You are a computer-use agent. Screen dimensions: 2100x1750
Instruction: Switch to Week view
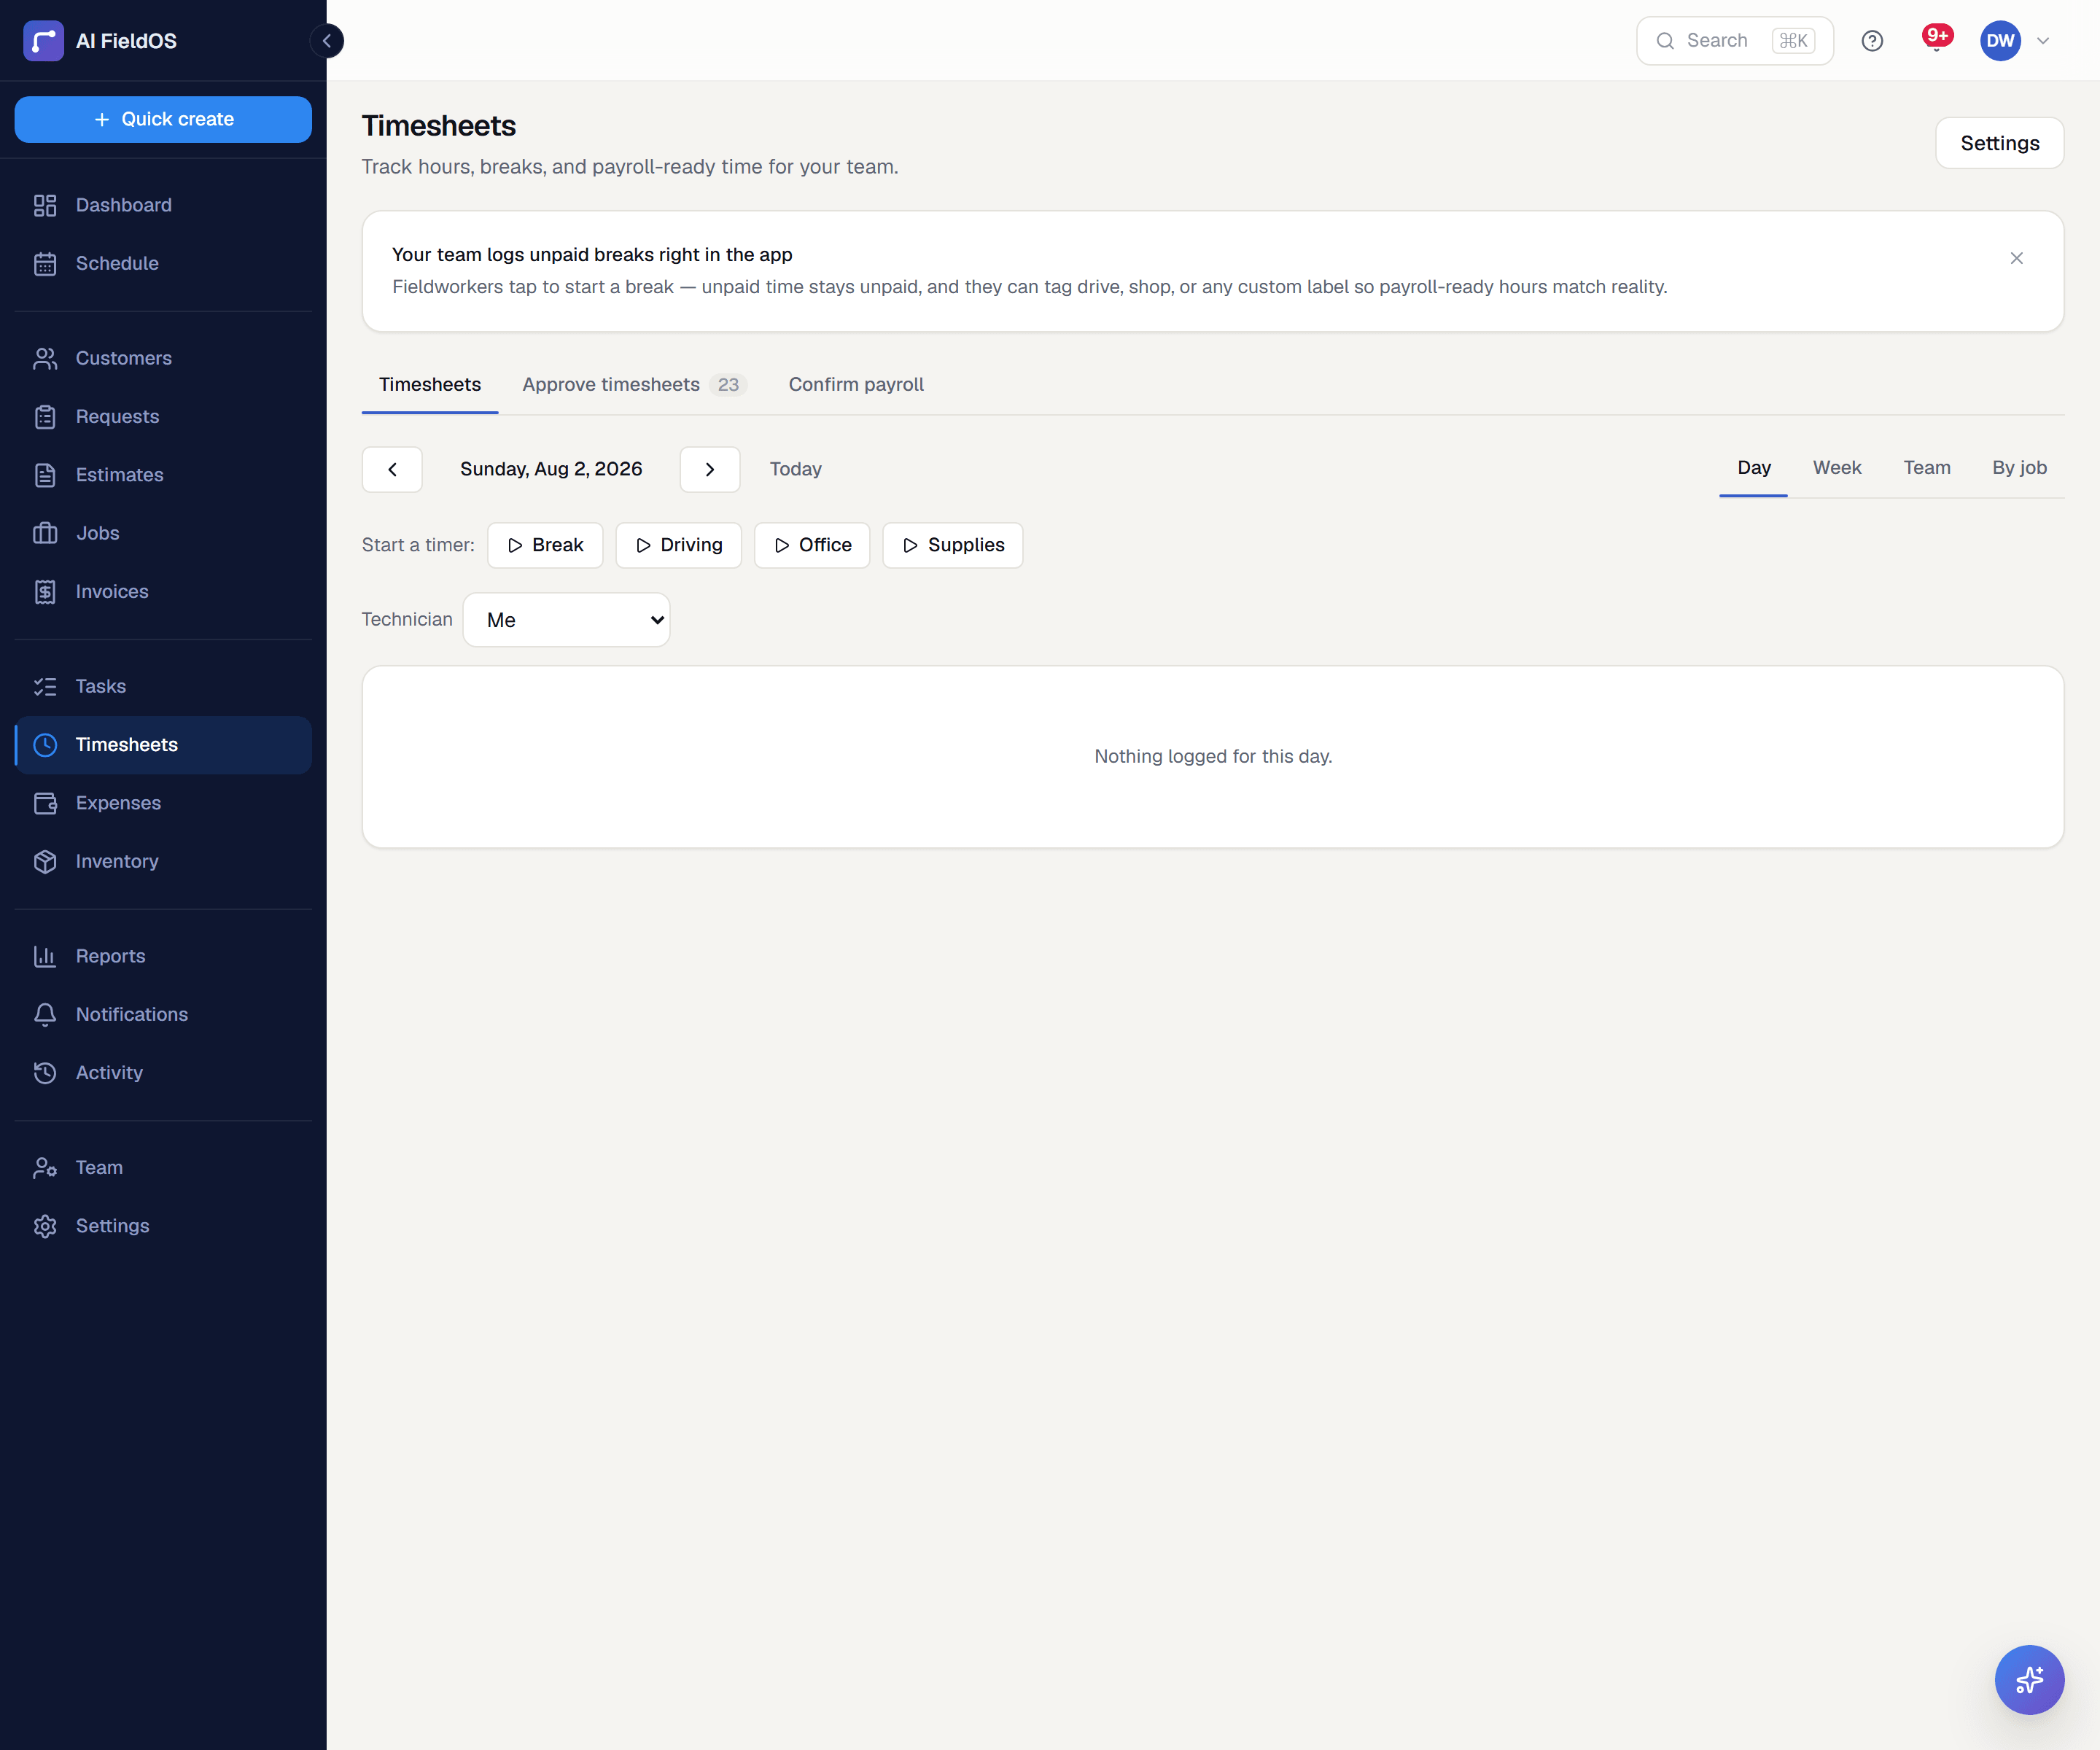pos(1837,468)
